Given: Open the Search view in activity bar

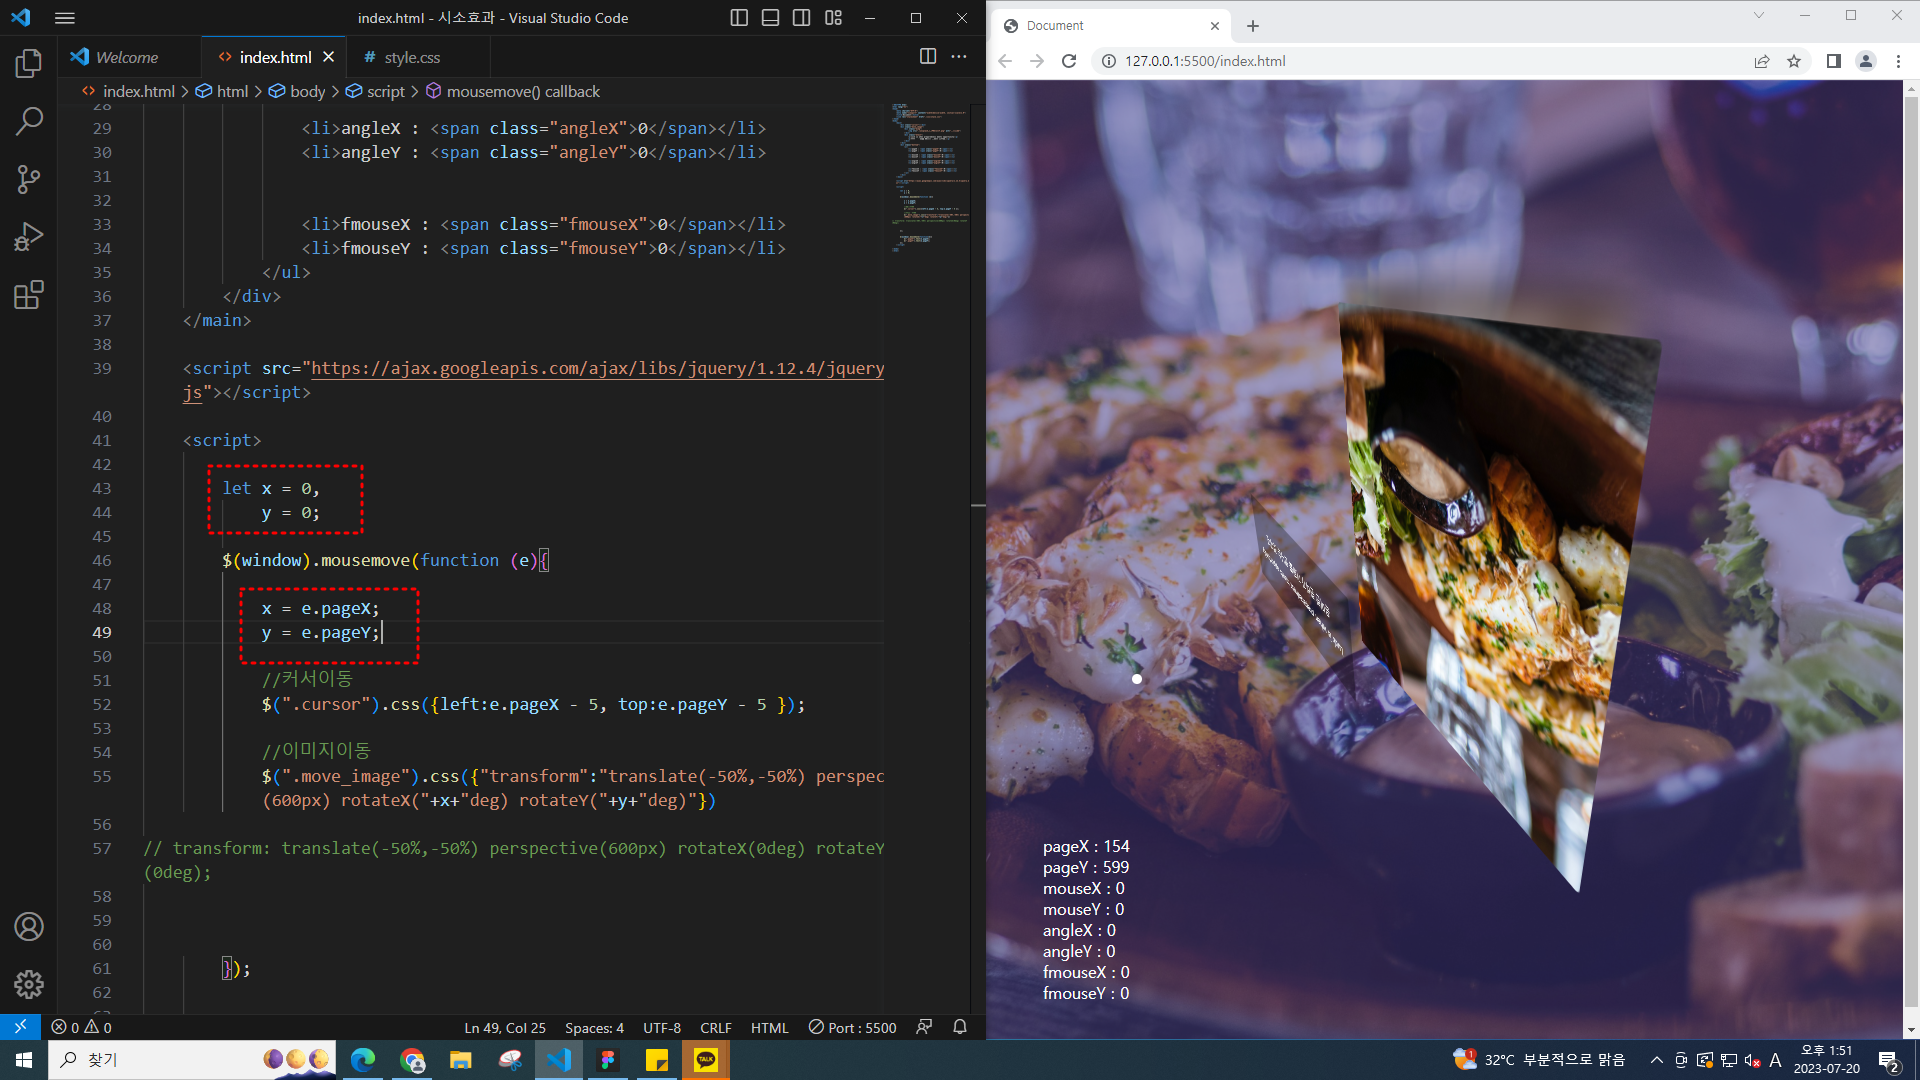Looking at the screenshot, I should tap(28, 122).
